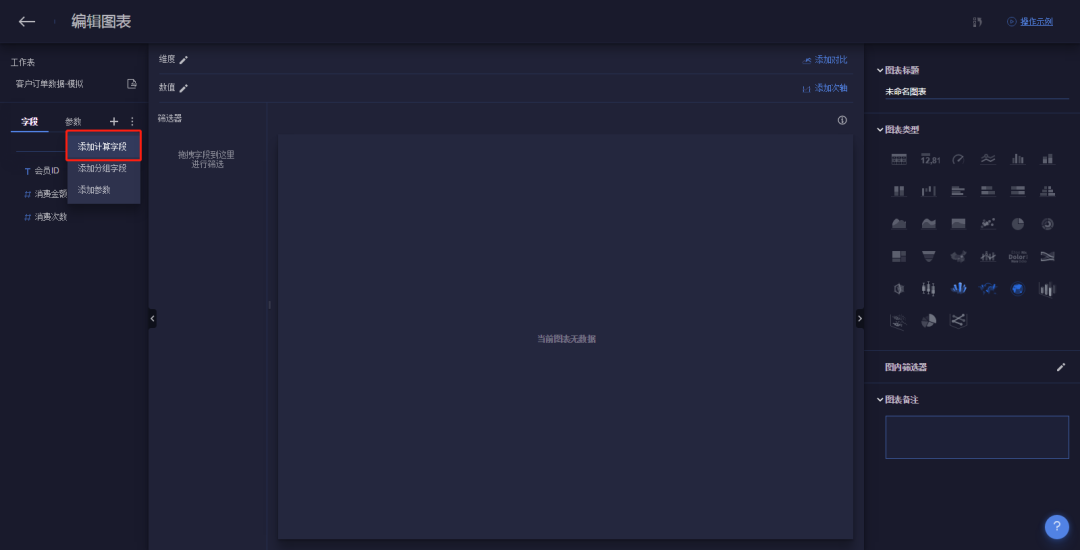Image resolution: width=1080 pixels, height=550 pixels.
Task: Select the 消费次数 field
Action: pos(45,217)
